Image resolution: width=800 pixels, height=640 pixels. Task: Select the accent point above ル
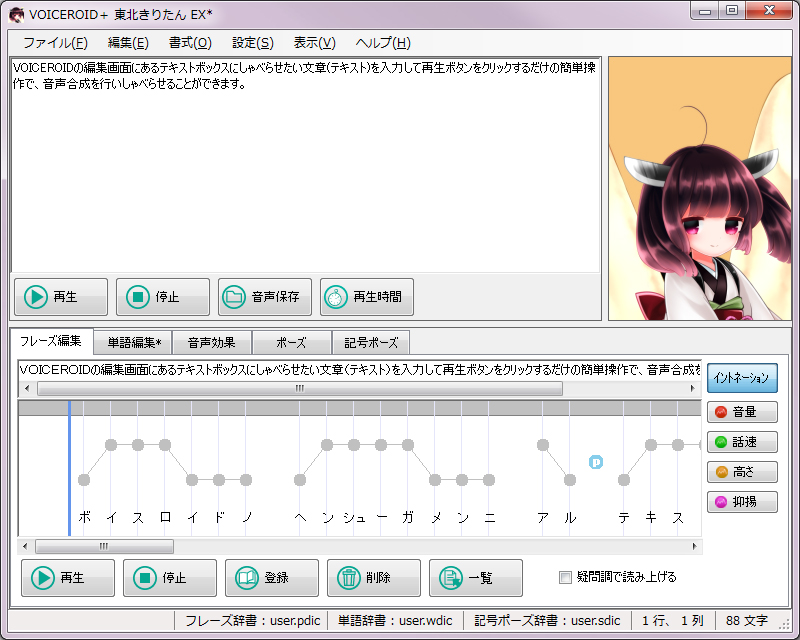[x=570, y=480]
